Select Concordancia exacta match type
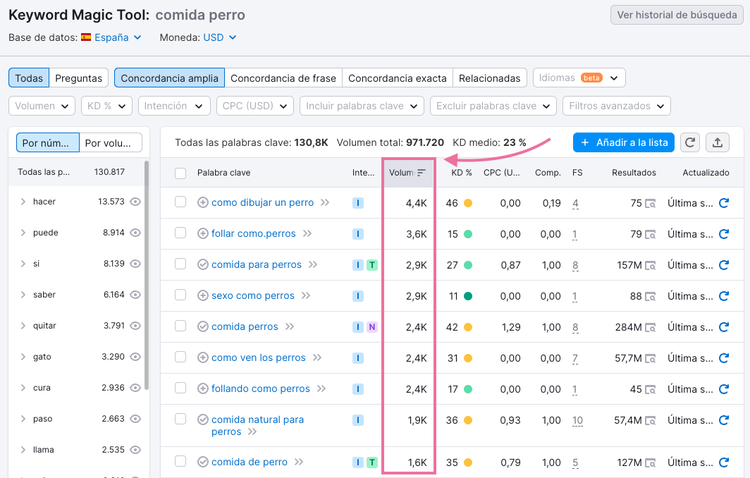Screen dimensions: 750x478 (397, 78)
